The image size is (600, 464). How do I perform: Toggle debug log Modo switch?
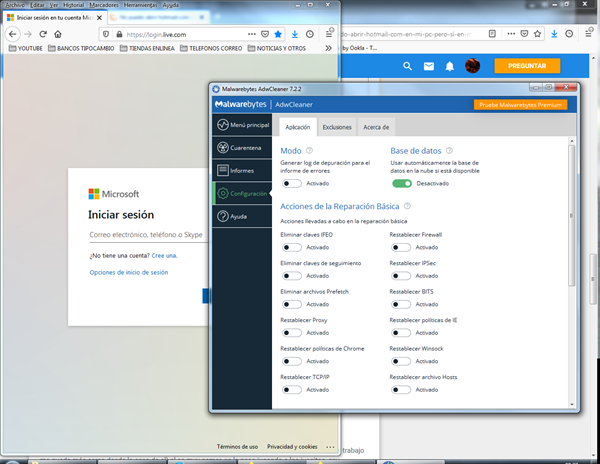coord(292,184)
